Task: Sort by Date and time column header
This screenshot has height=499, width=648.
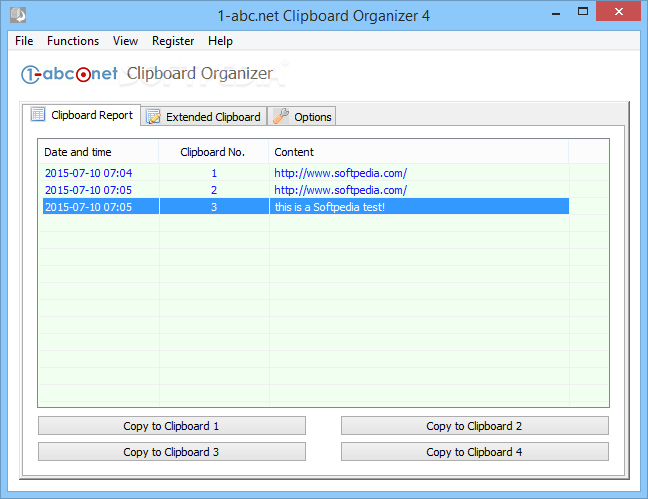Action: (x=98, y=152)
